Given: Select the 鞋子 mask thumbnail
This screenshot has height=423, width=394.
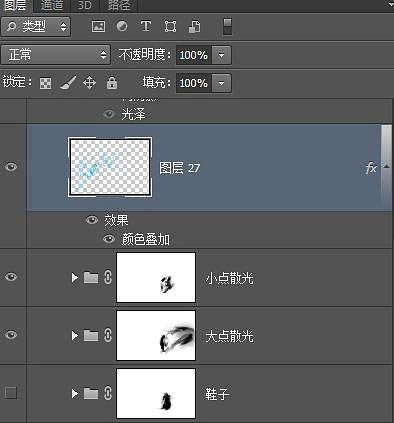Looking at the screenshot, I should point(156,394).
